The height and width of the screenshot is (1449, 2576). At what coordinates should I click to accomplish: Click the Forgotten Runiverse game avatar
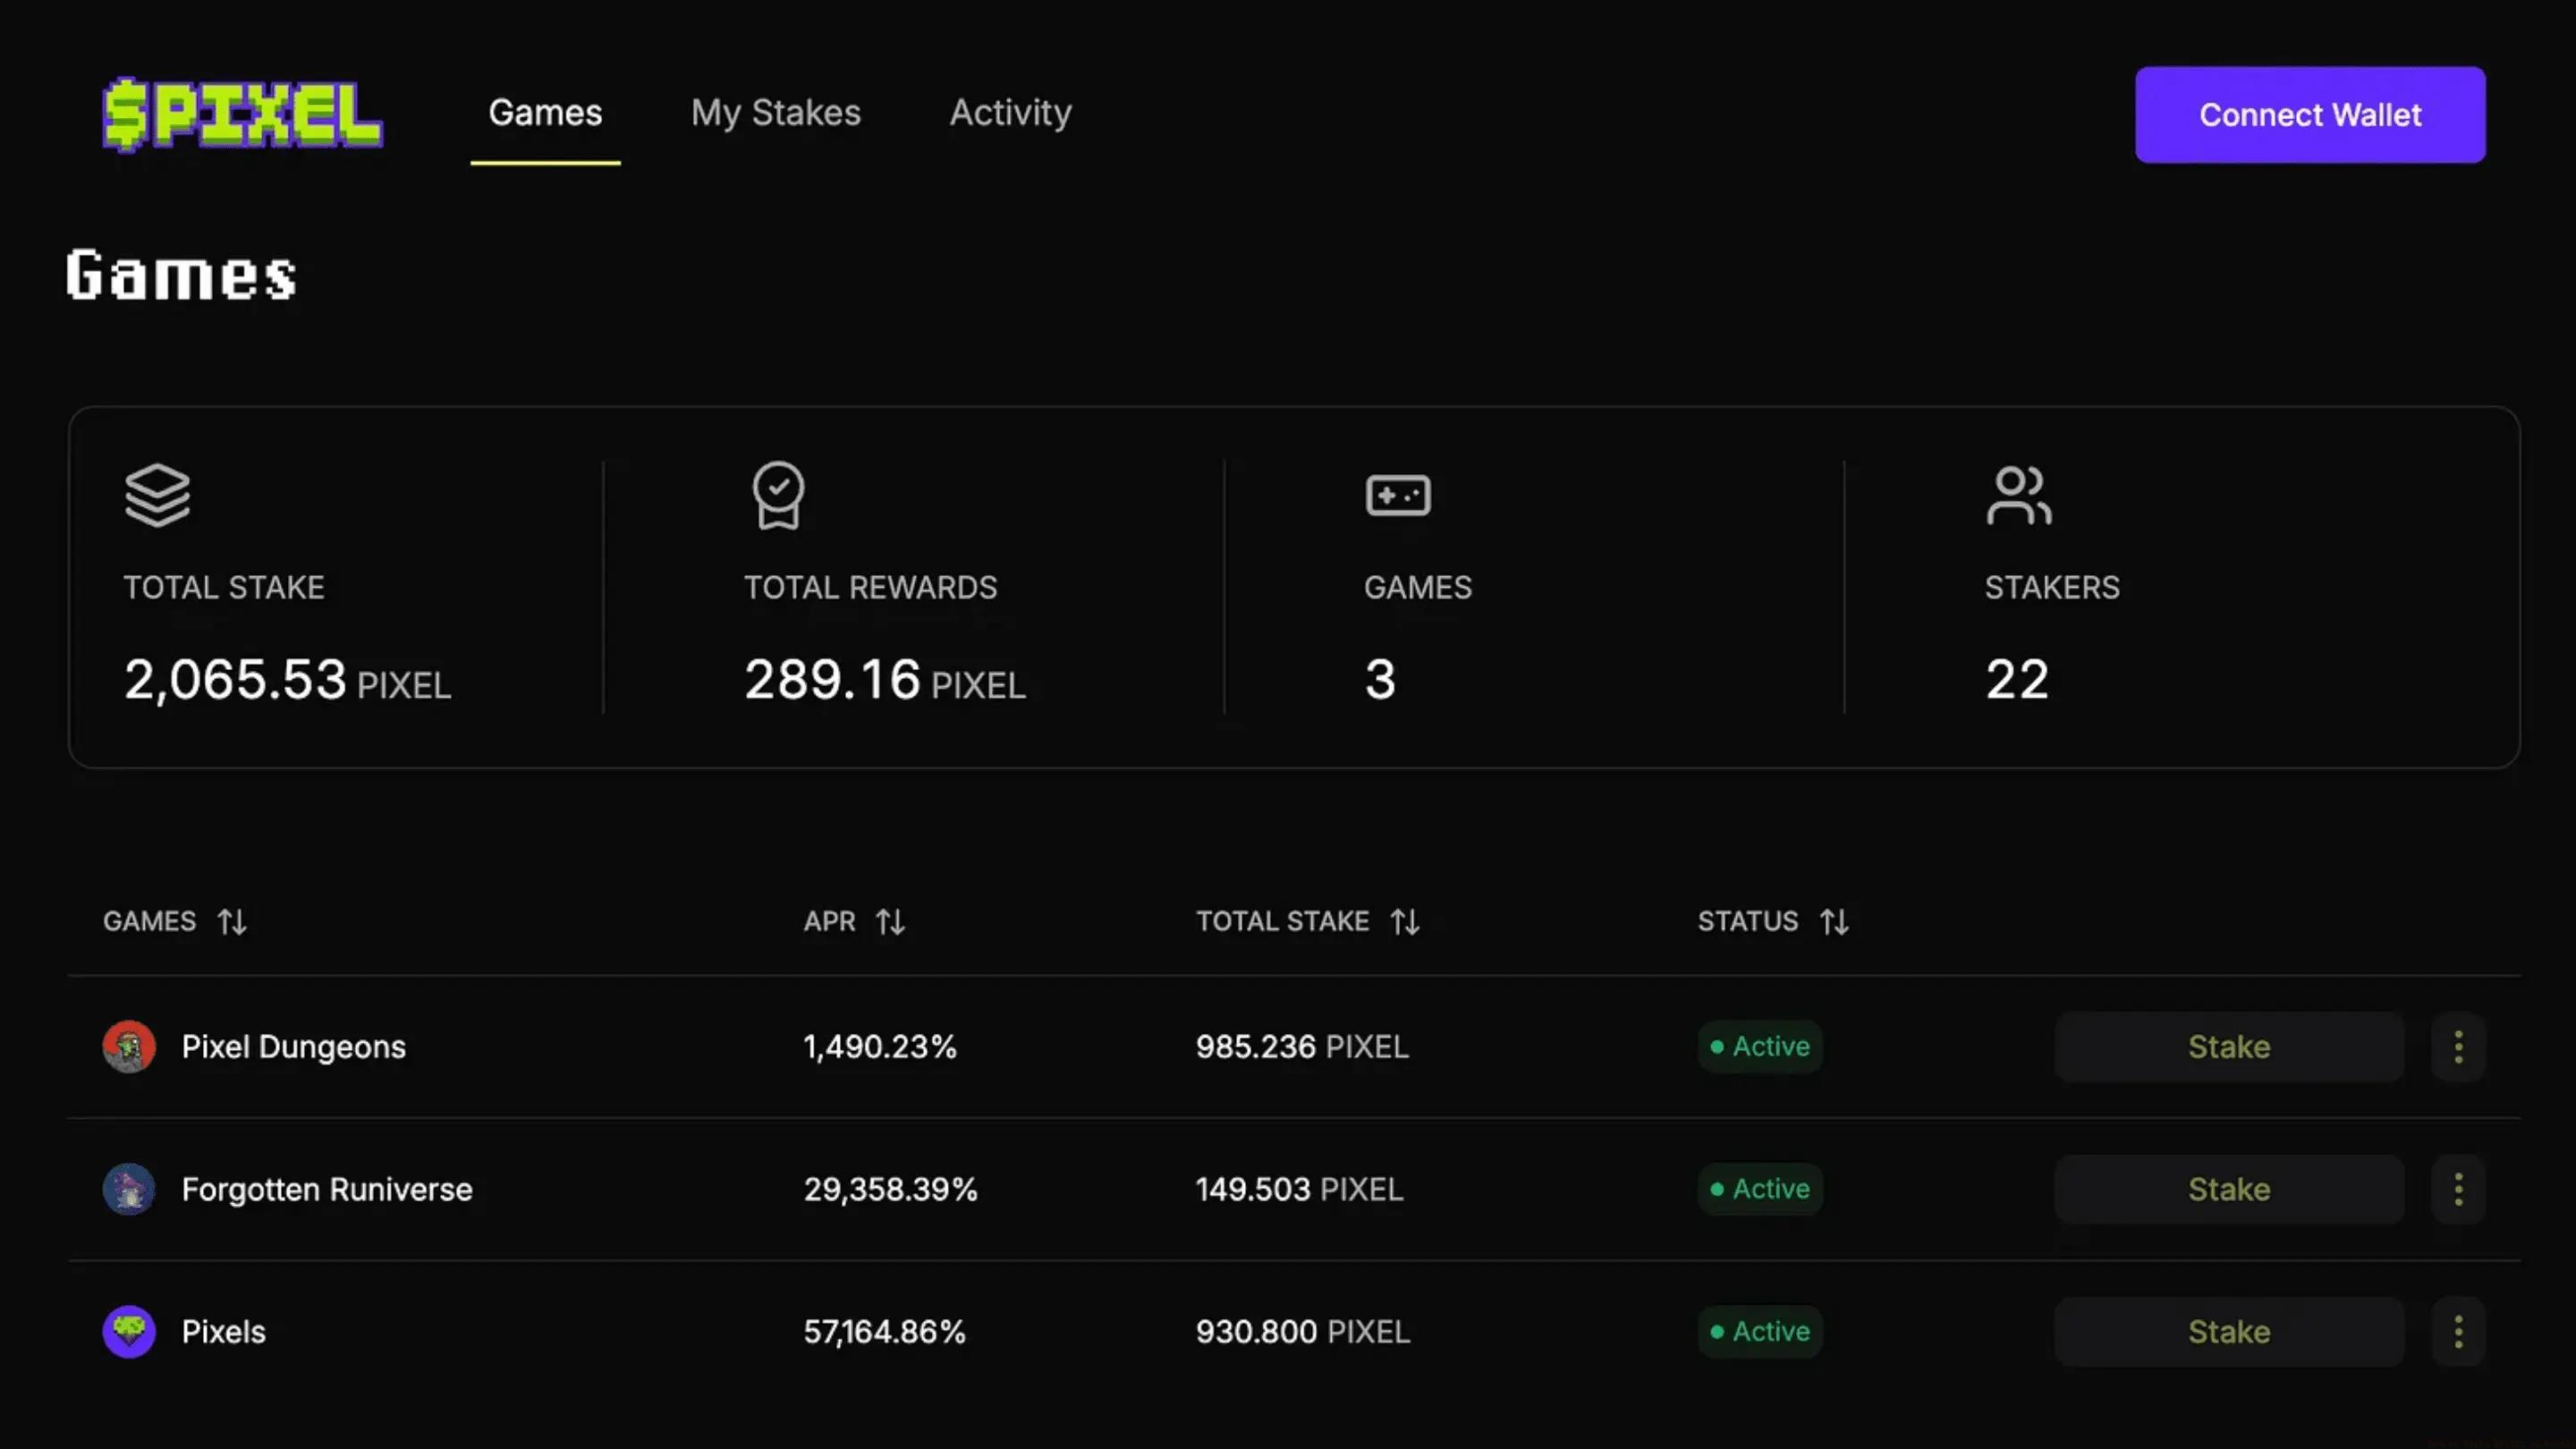(x=129, y=1189)
